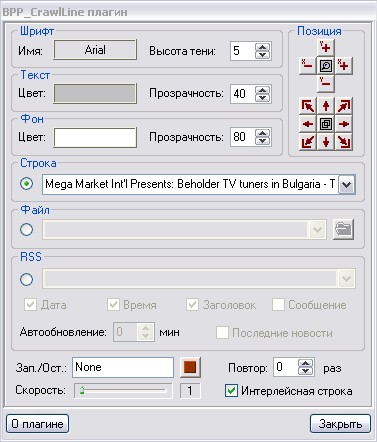Open the Arial font name button
Image resolution: width=377 pixels, height=442 pixels.
(95, 50)
